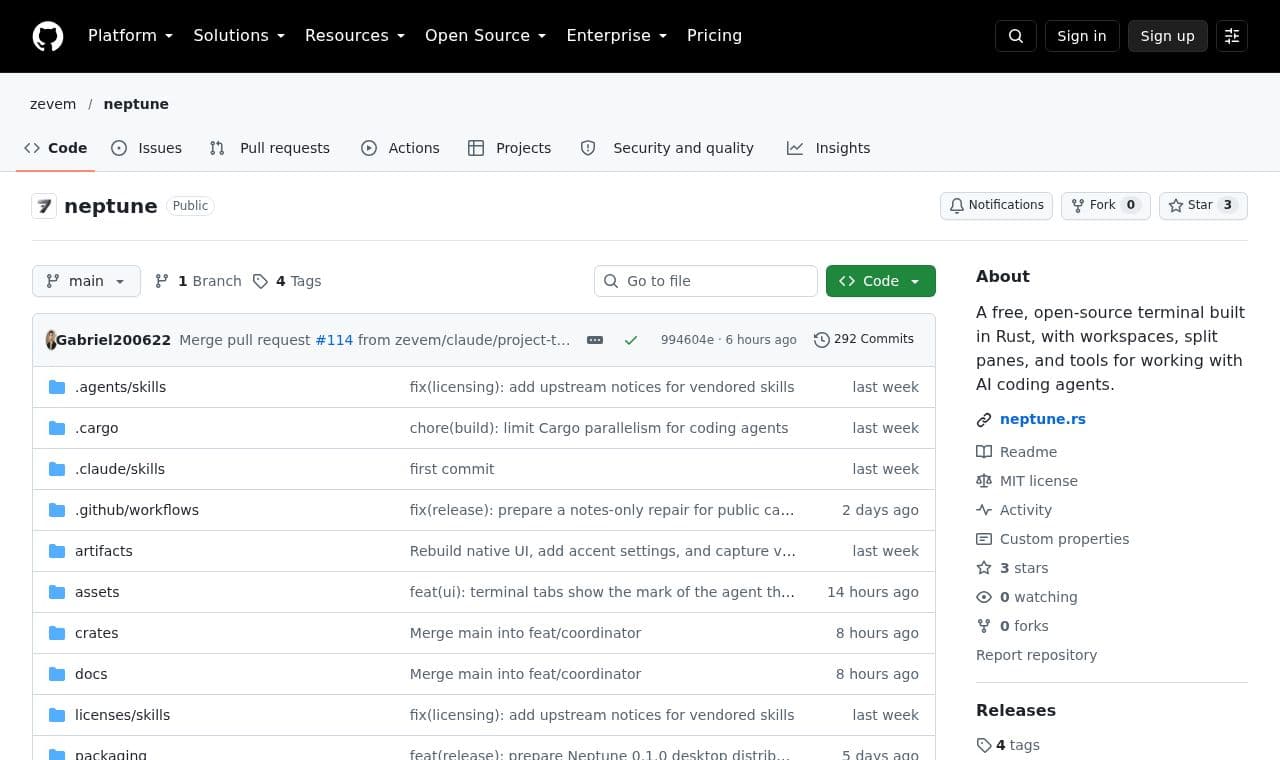Screen dimensions: 1280x760
Task: Click the Go to file search field
Action: point(706,281)
